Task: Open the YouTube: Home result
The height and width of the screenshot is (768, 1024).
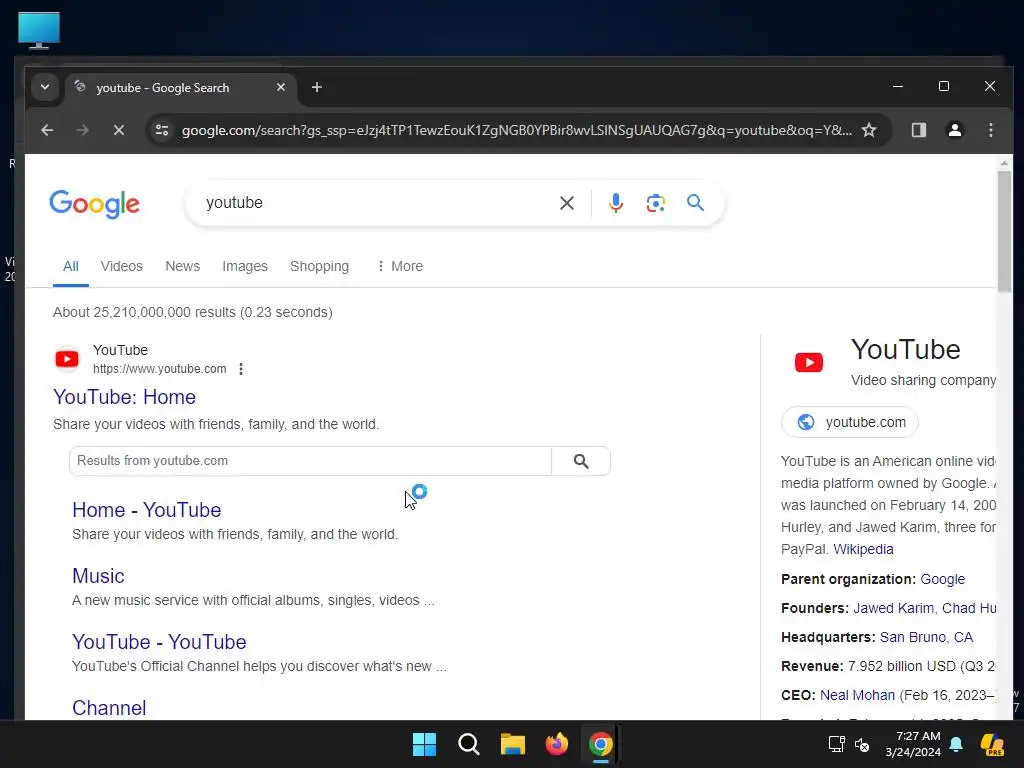Action: click(124, 397)
